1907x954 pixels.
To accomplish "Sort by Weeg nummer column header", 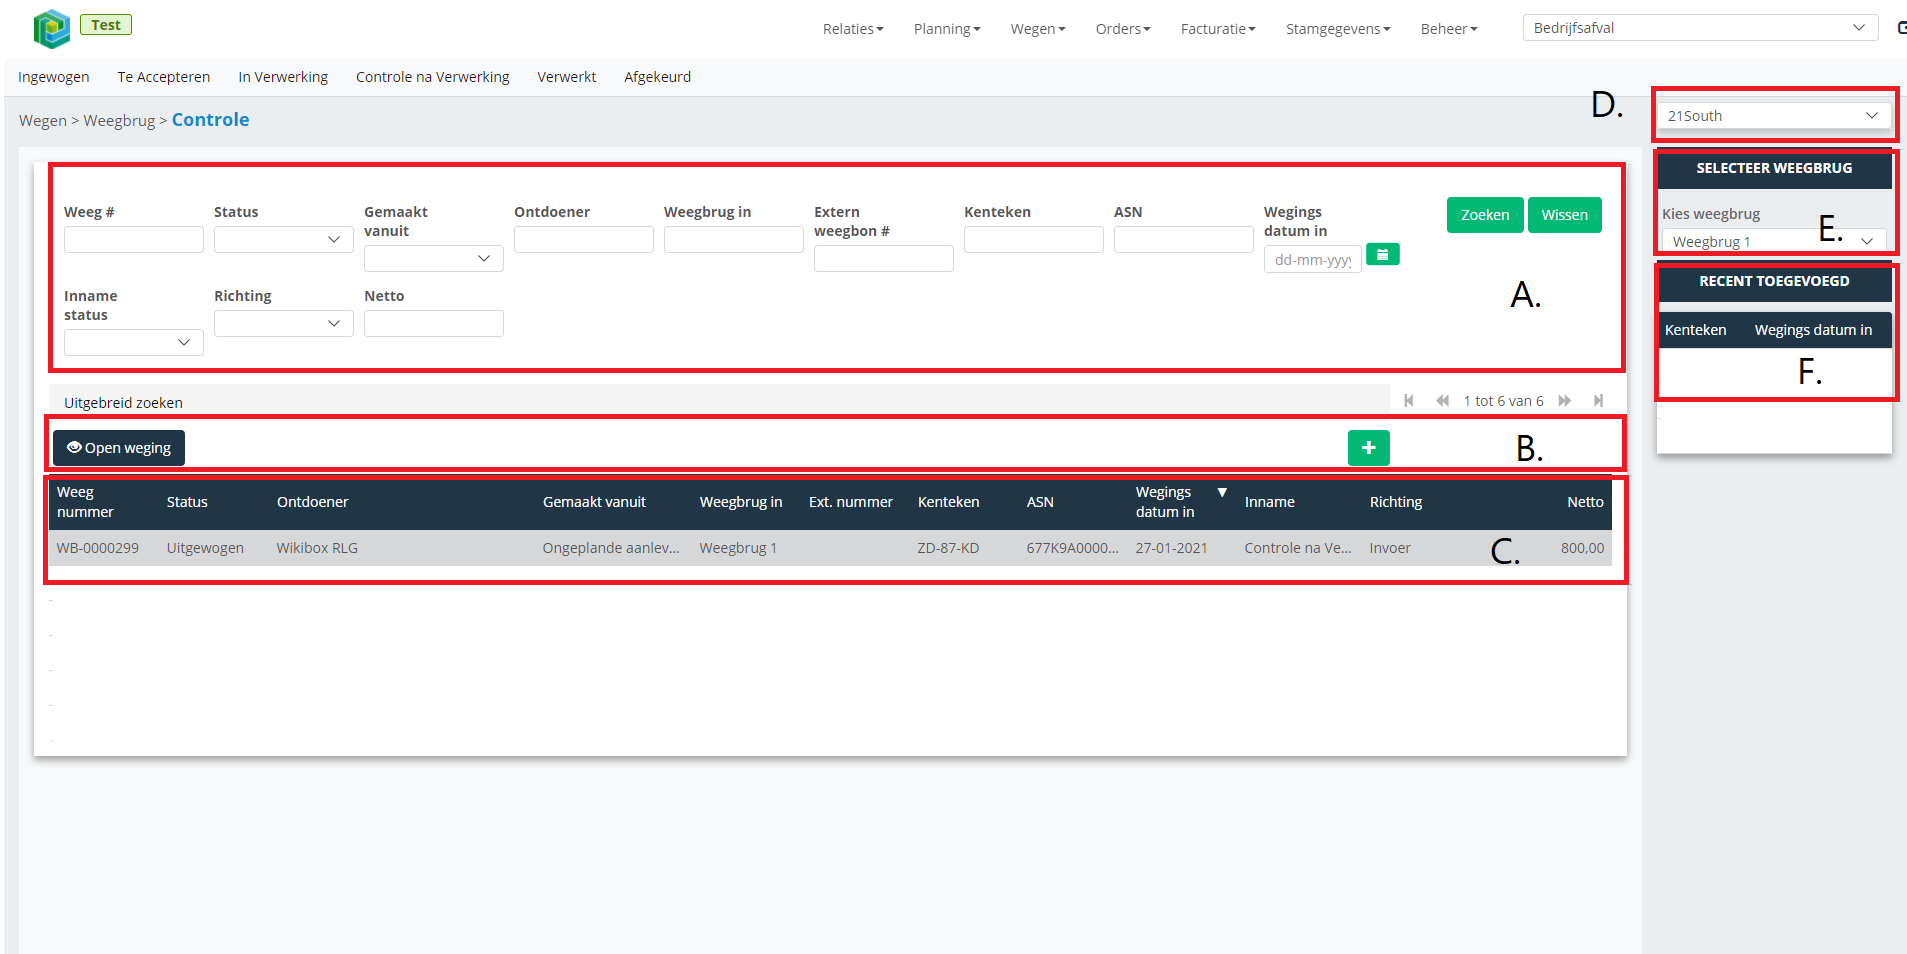I will [x=85, y=502].
